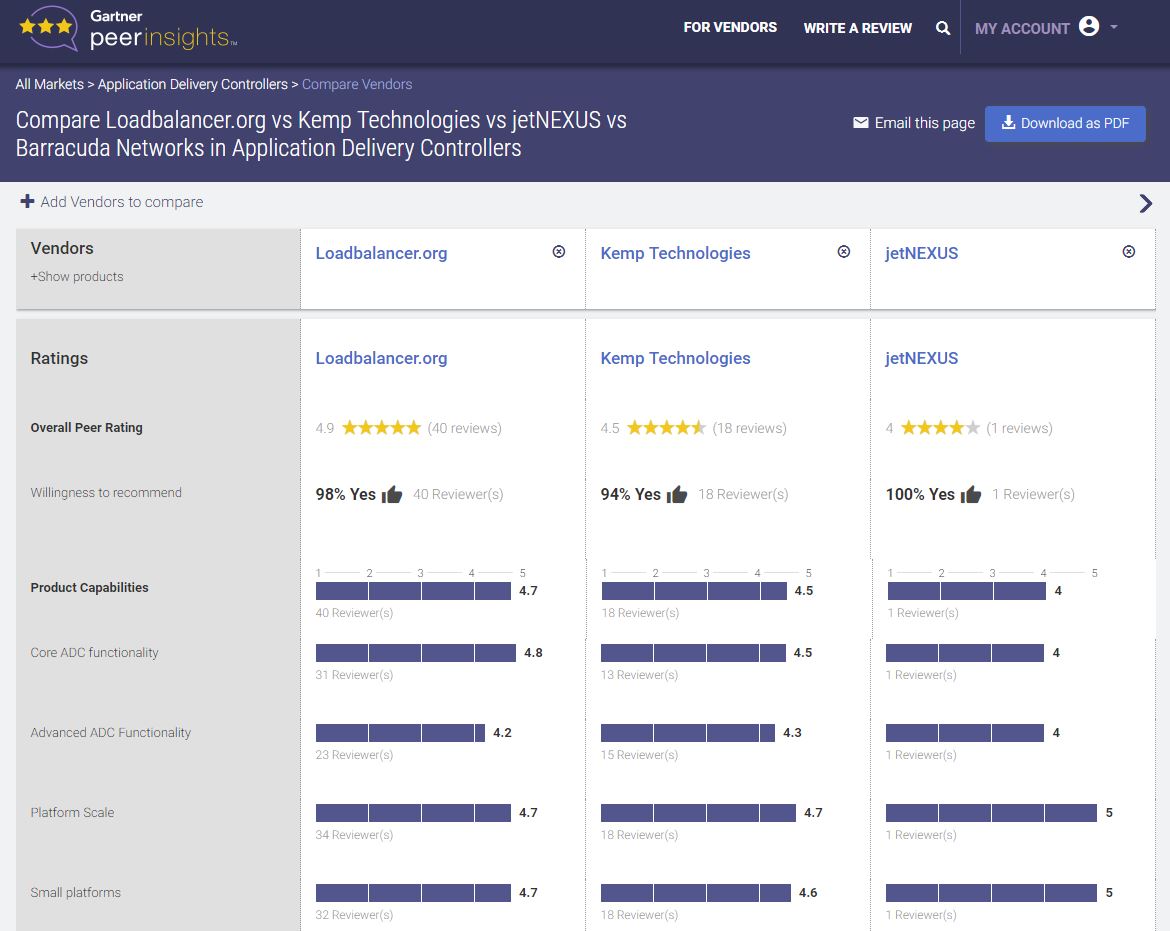The image size is (1170, 931).
Task: Open Write a Review menu item
Action: (857, 28)
